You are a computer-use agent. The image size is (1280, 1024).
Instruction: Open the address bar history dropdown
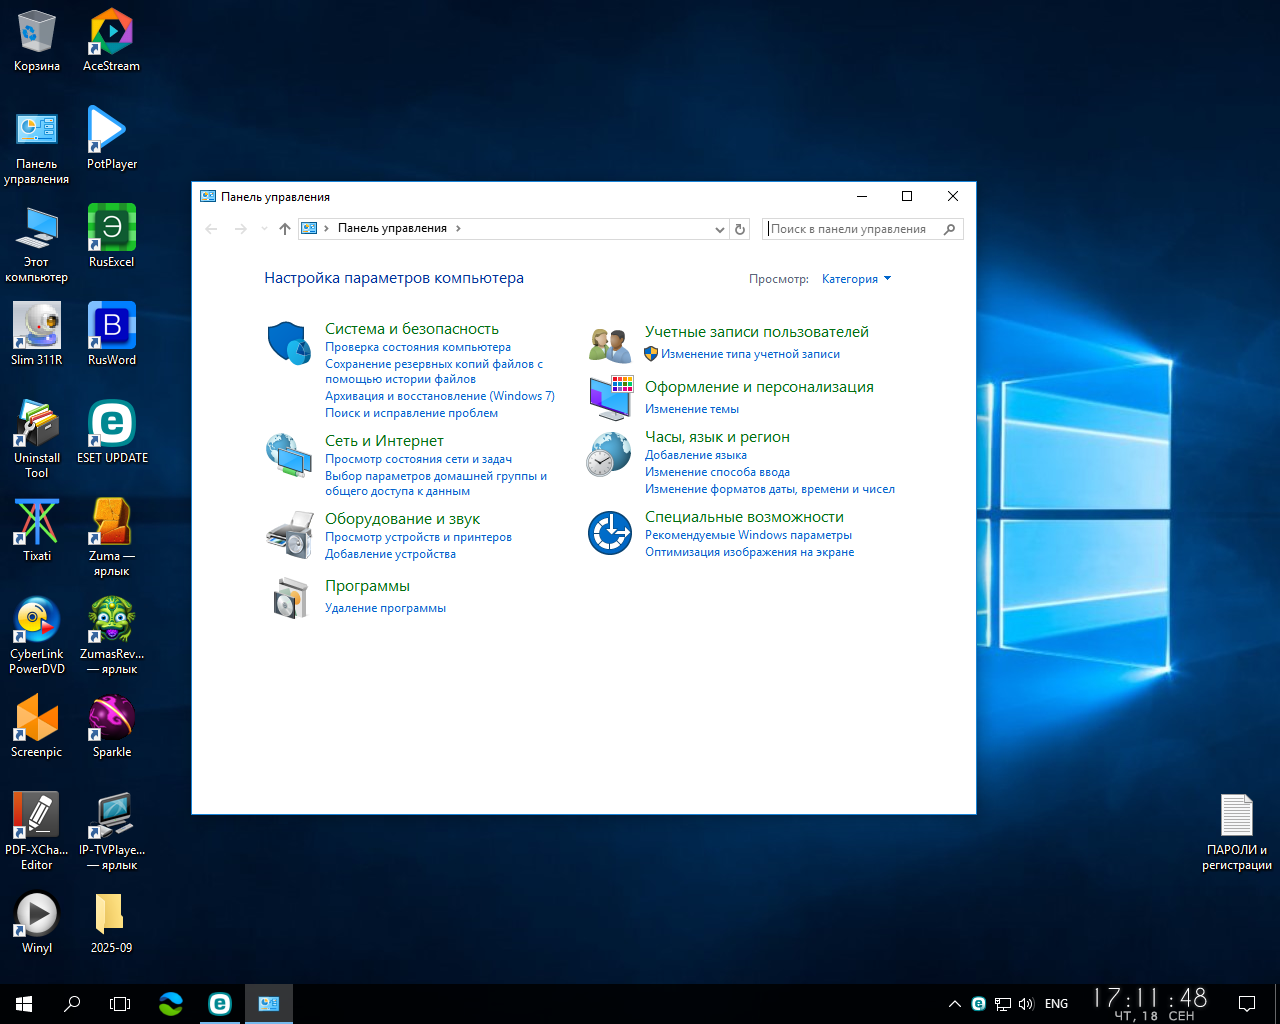click(x=719, y=229)
